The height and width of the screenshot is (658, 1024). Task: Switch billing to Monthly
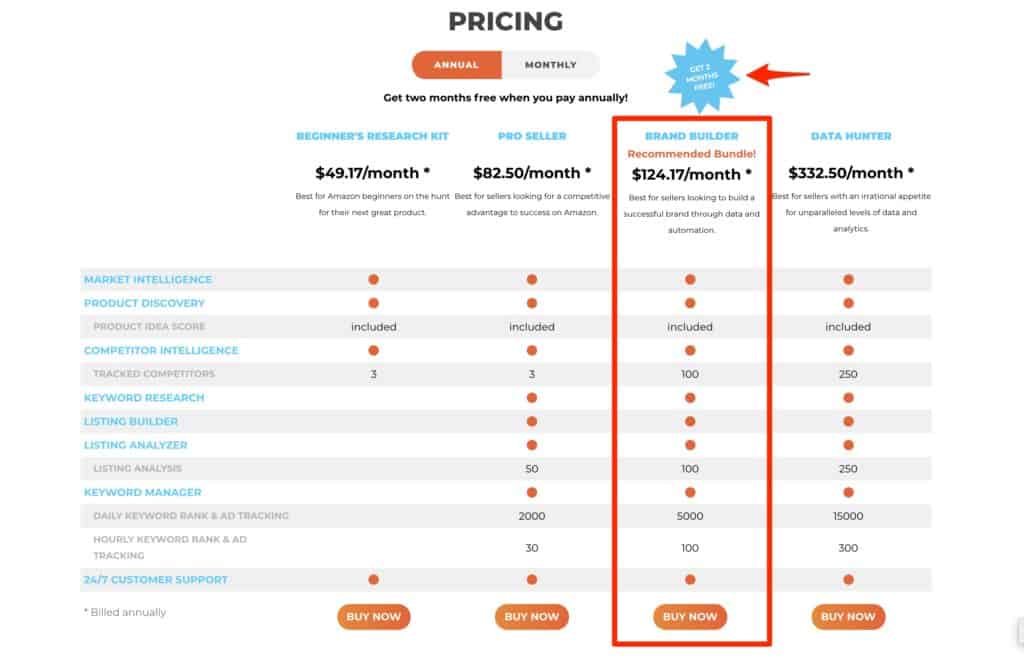tap(551, 65)
